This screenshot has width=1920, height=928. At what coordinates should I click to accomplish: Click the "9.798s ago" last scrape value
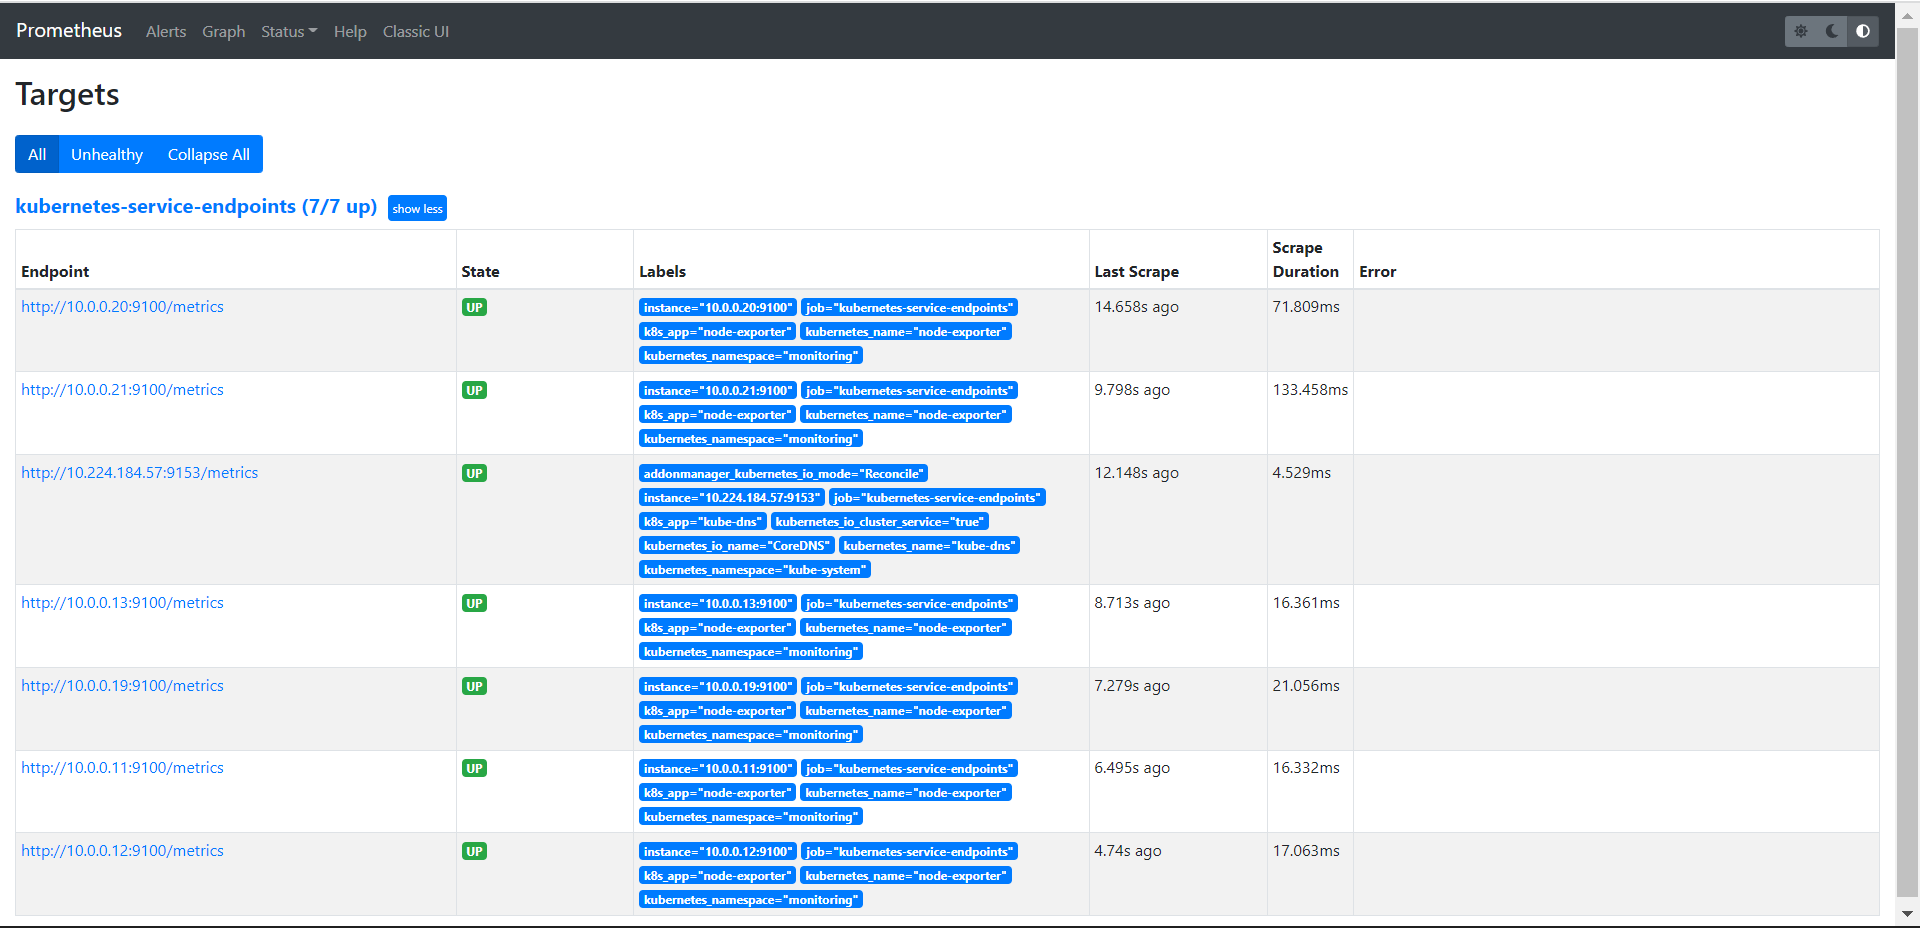(1132, 390)
